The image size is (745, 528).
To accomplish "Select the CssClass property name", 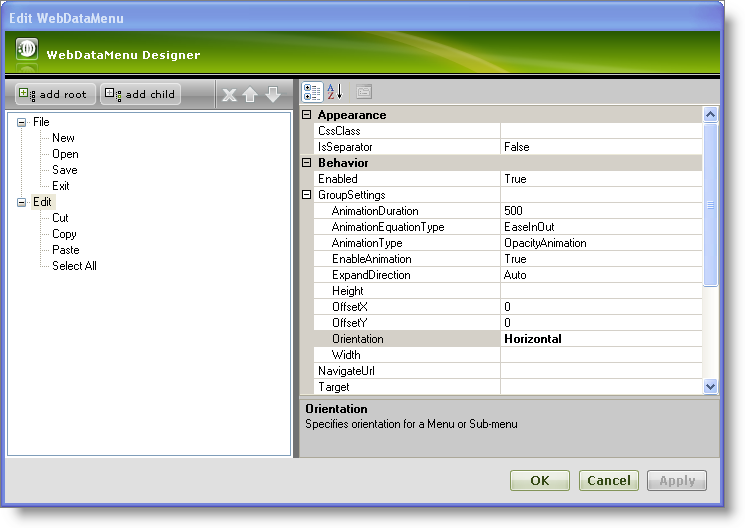I will (339, 131).
